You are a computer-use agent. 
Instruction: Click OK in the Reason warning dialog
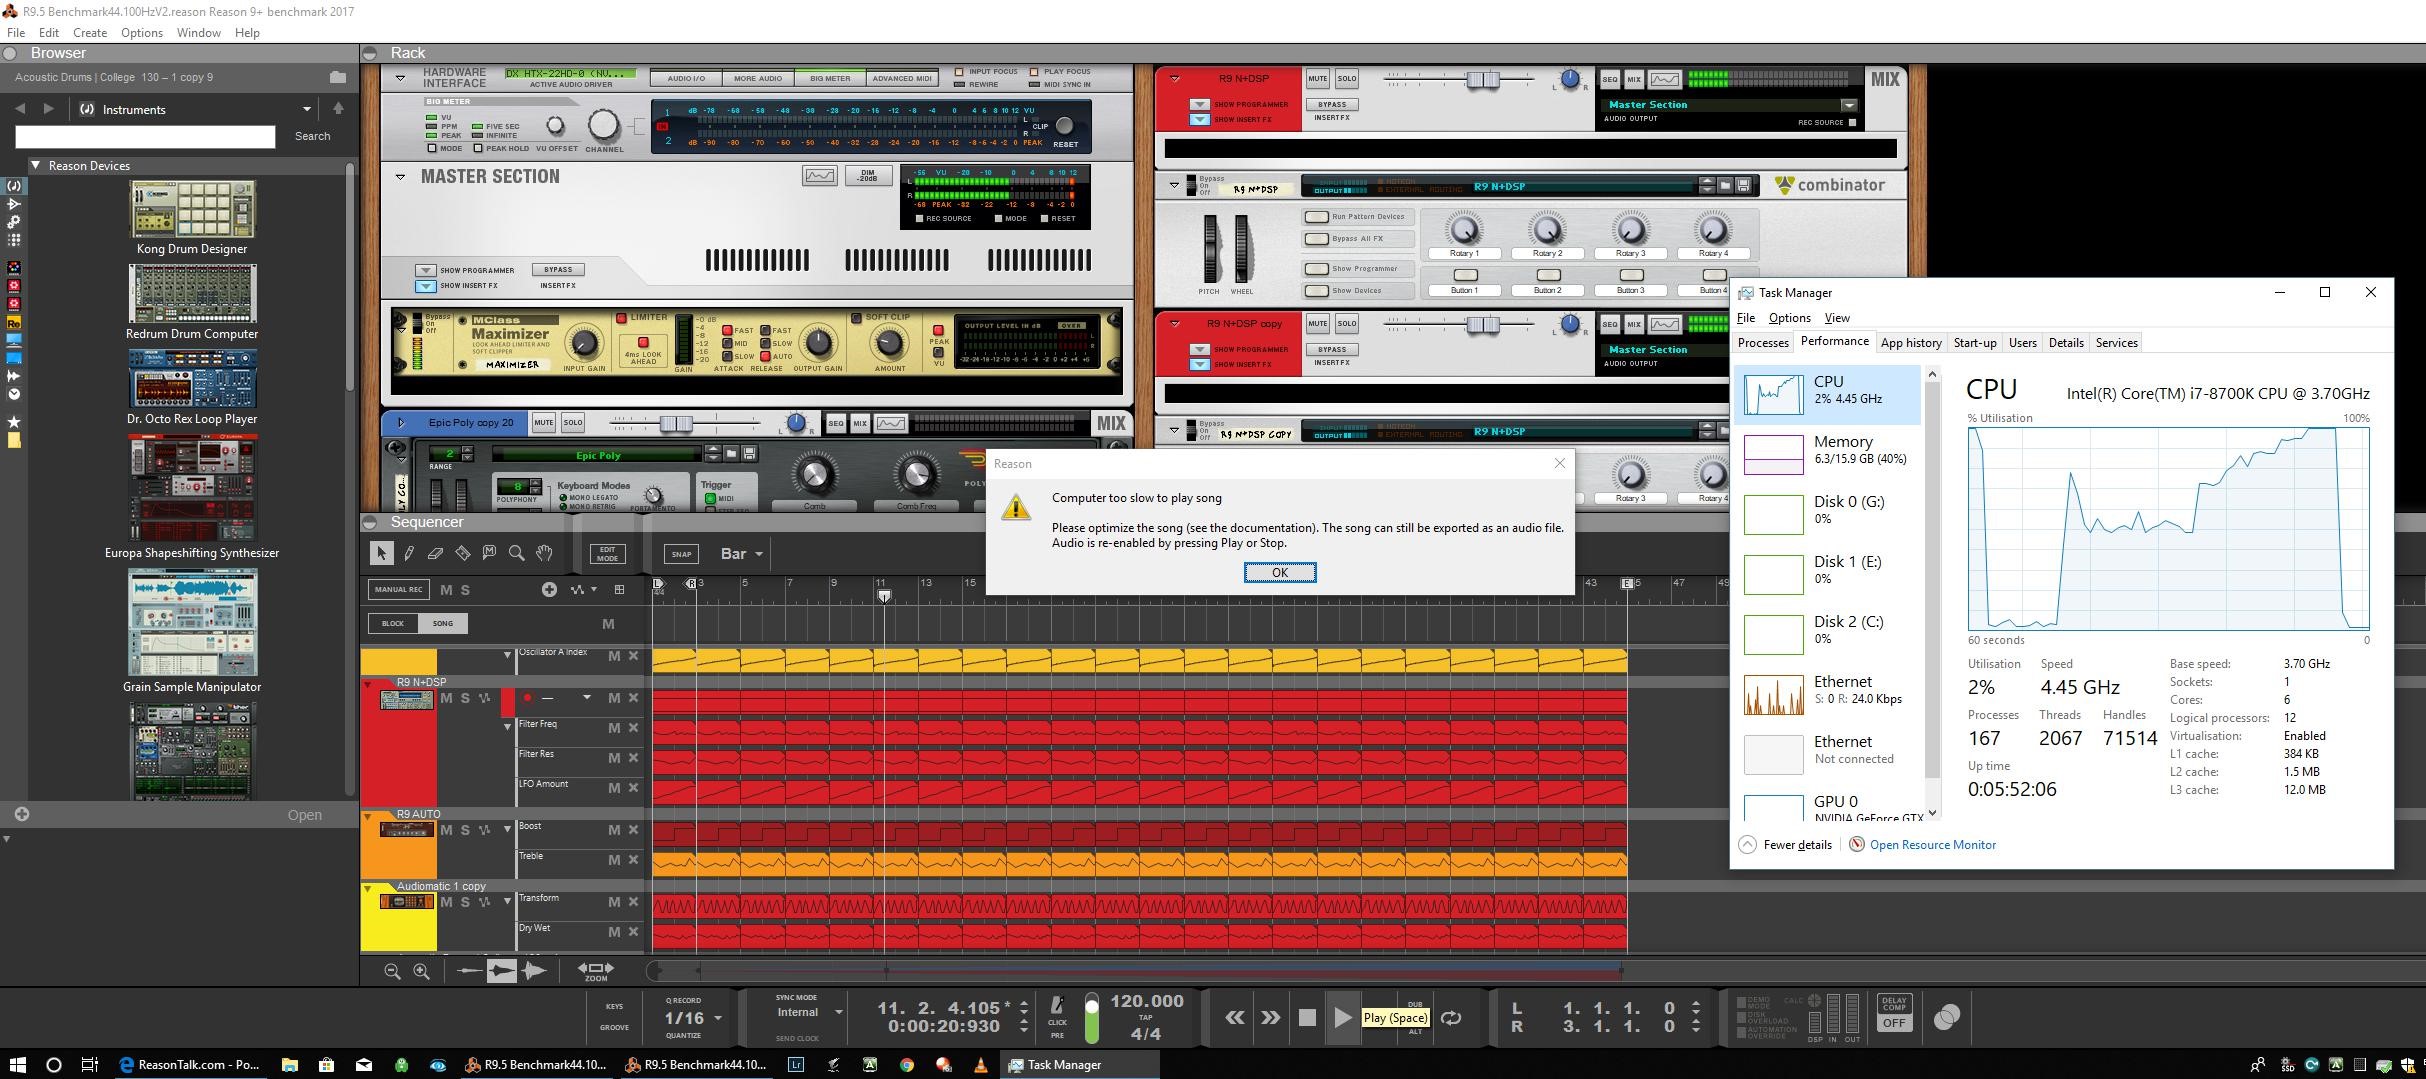click(1279, 572)
